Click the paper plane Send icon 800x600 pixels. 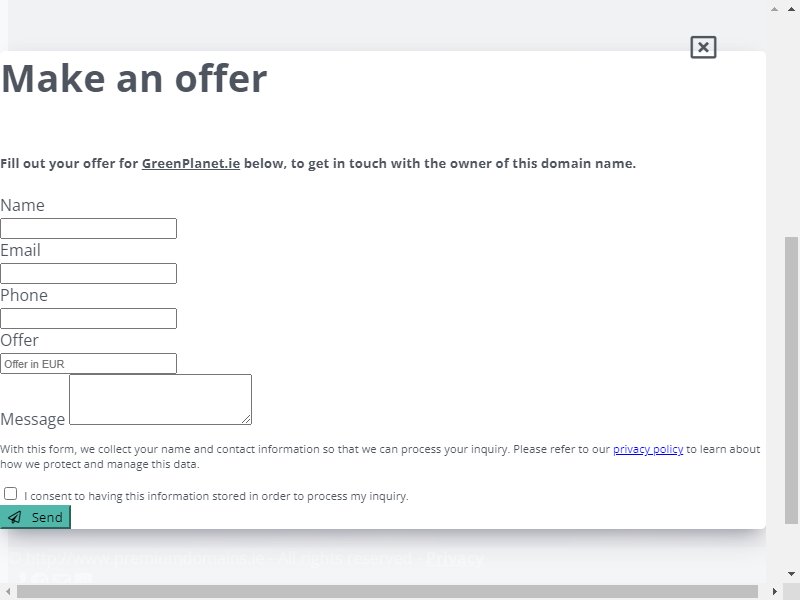pyautogui.click(x=15, y=517)
